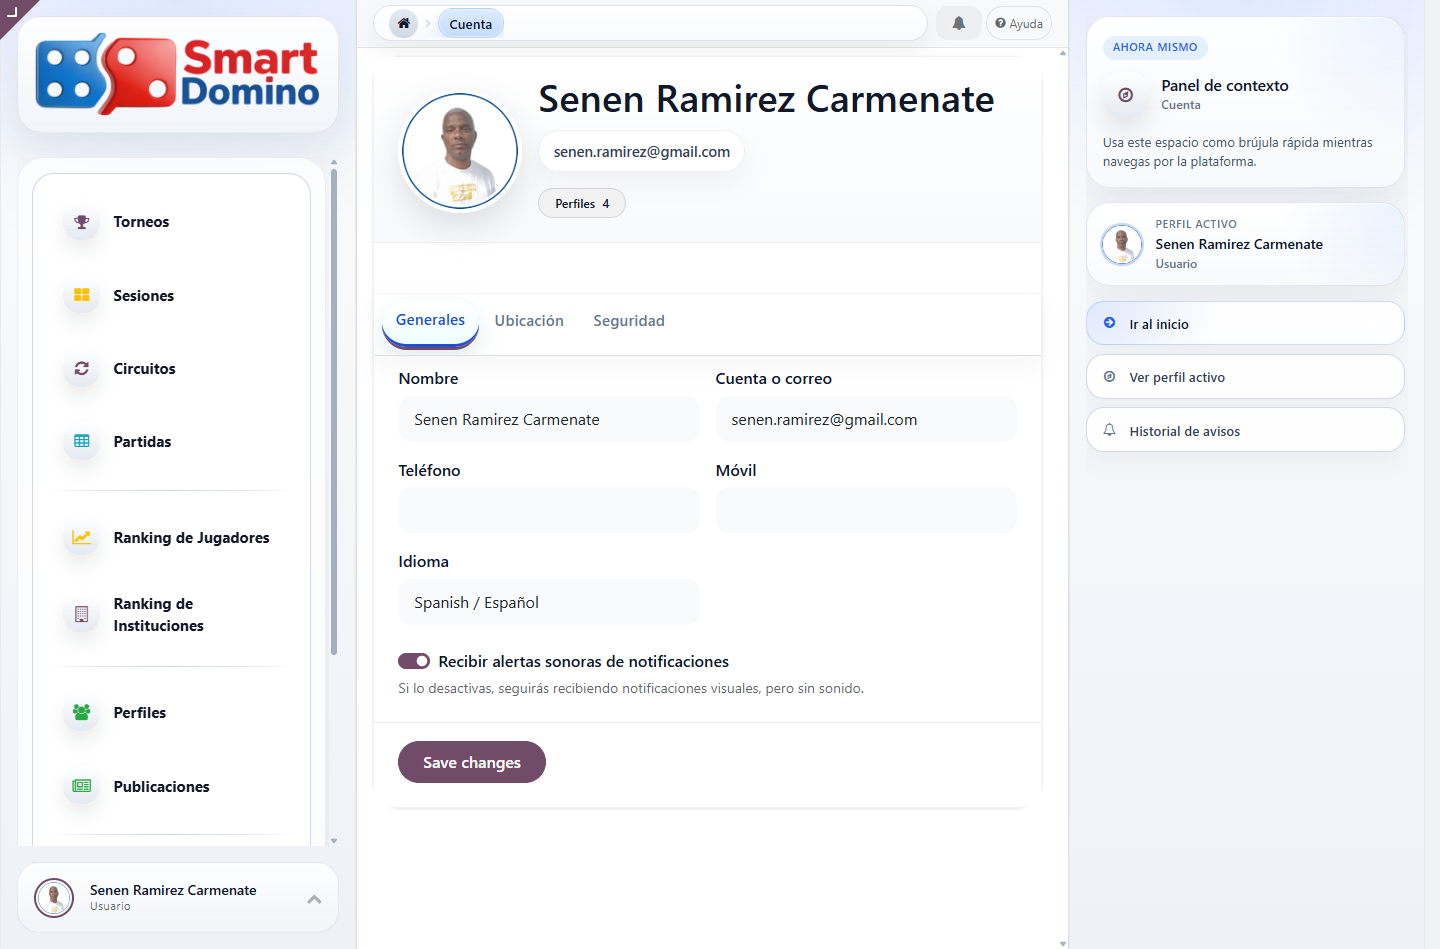The height and width of the screenshot is (949, 1440).
Task: Click the Teléfono input field
Action: 549,510
